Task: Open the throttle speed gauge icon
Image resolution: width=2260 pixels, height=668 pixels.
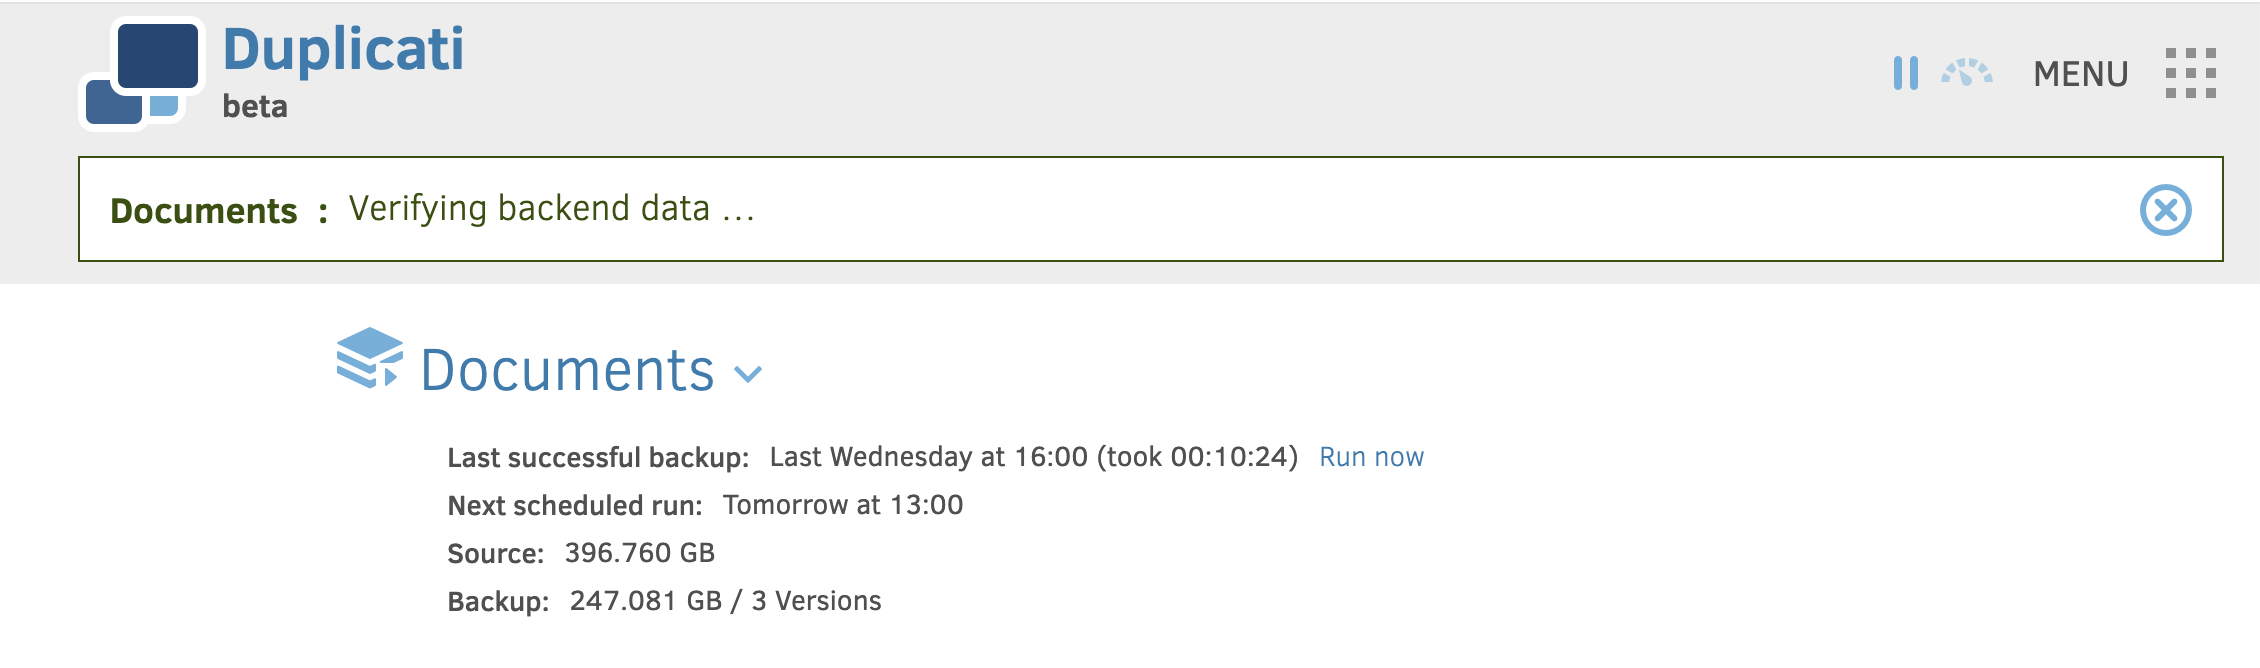Action: 1967,73
